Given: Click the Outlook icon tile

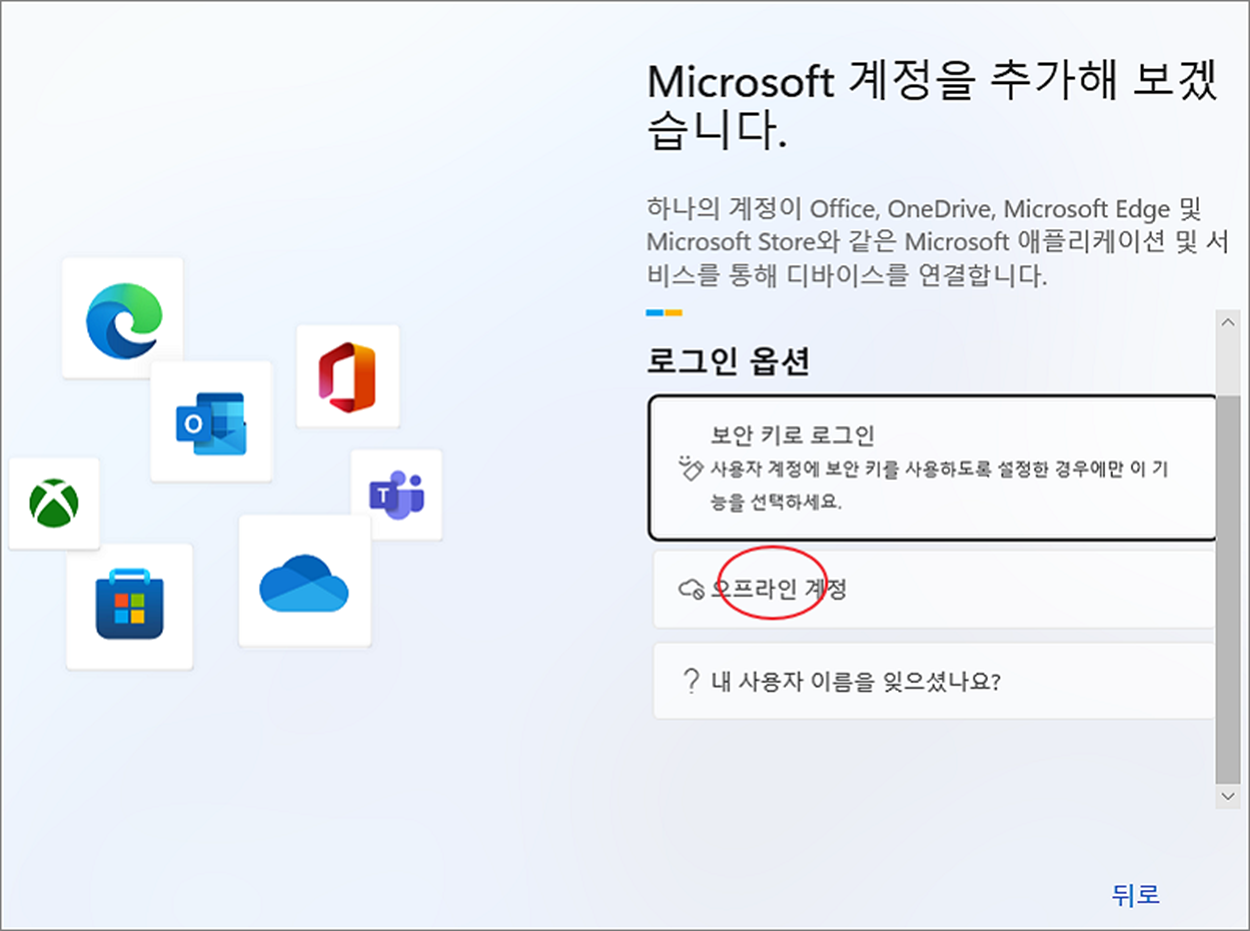Looking at the screenshot, I should [211, 422].
